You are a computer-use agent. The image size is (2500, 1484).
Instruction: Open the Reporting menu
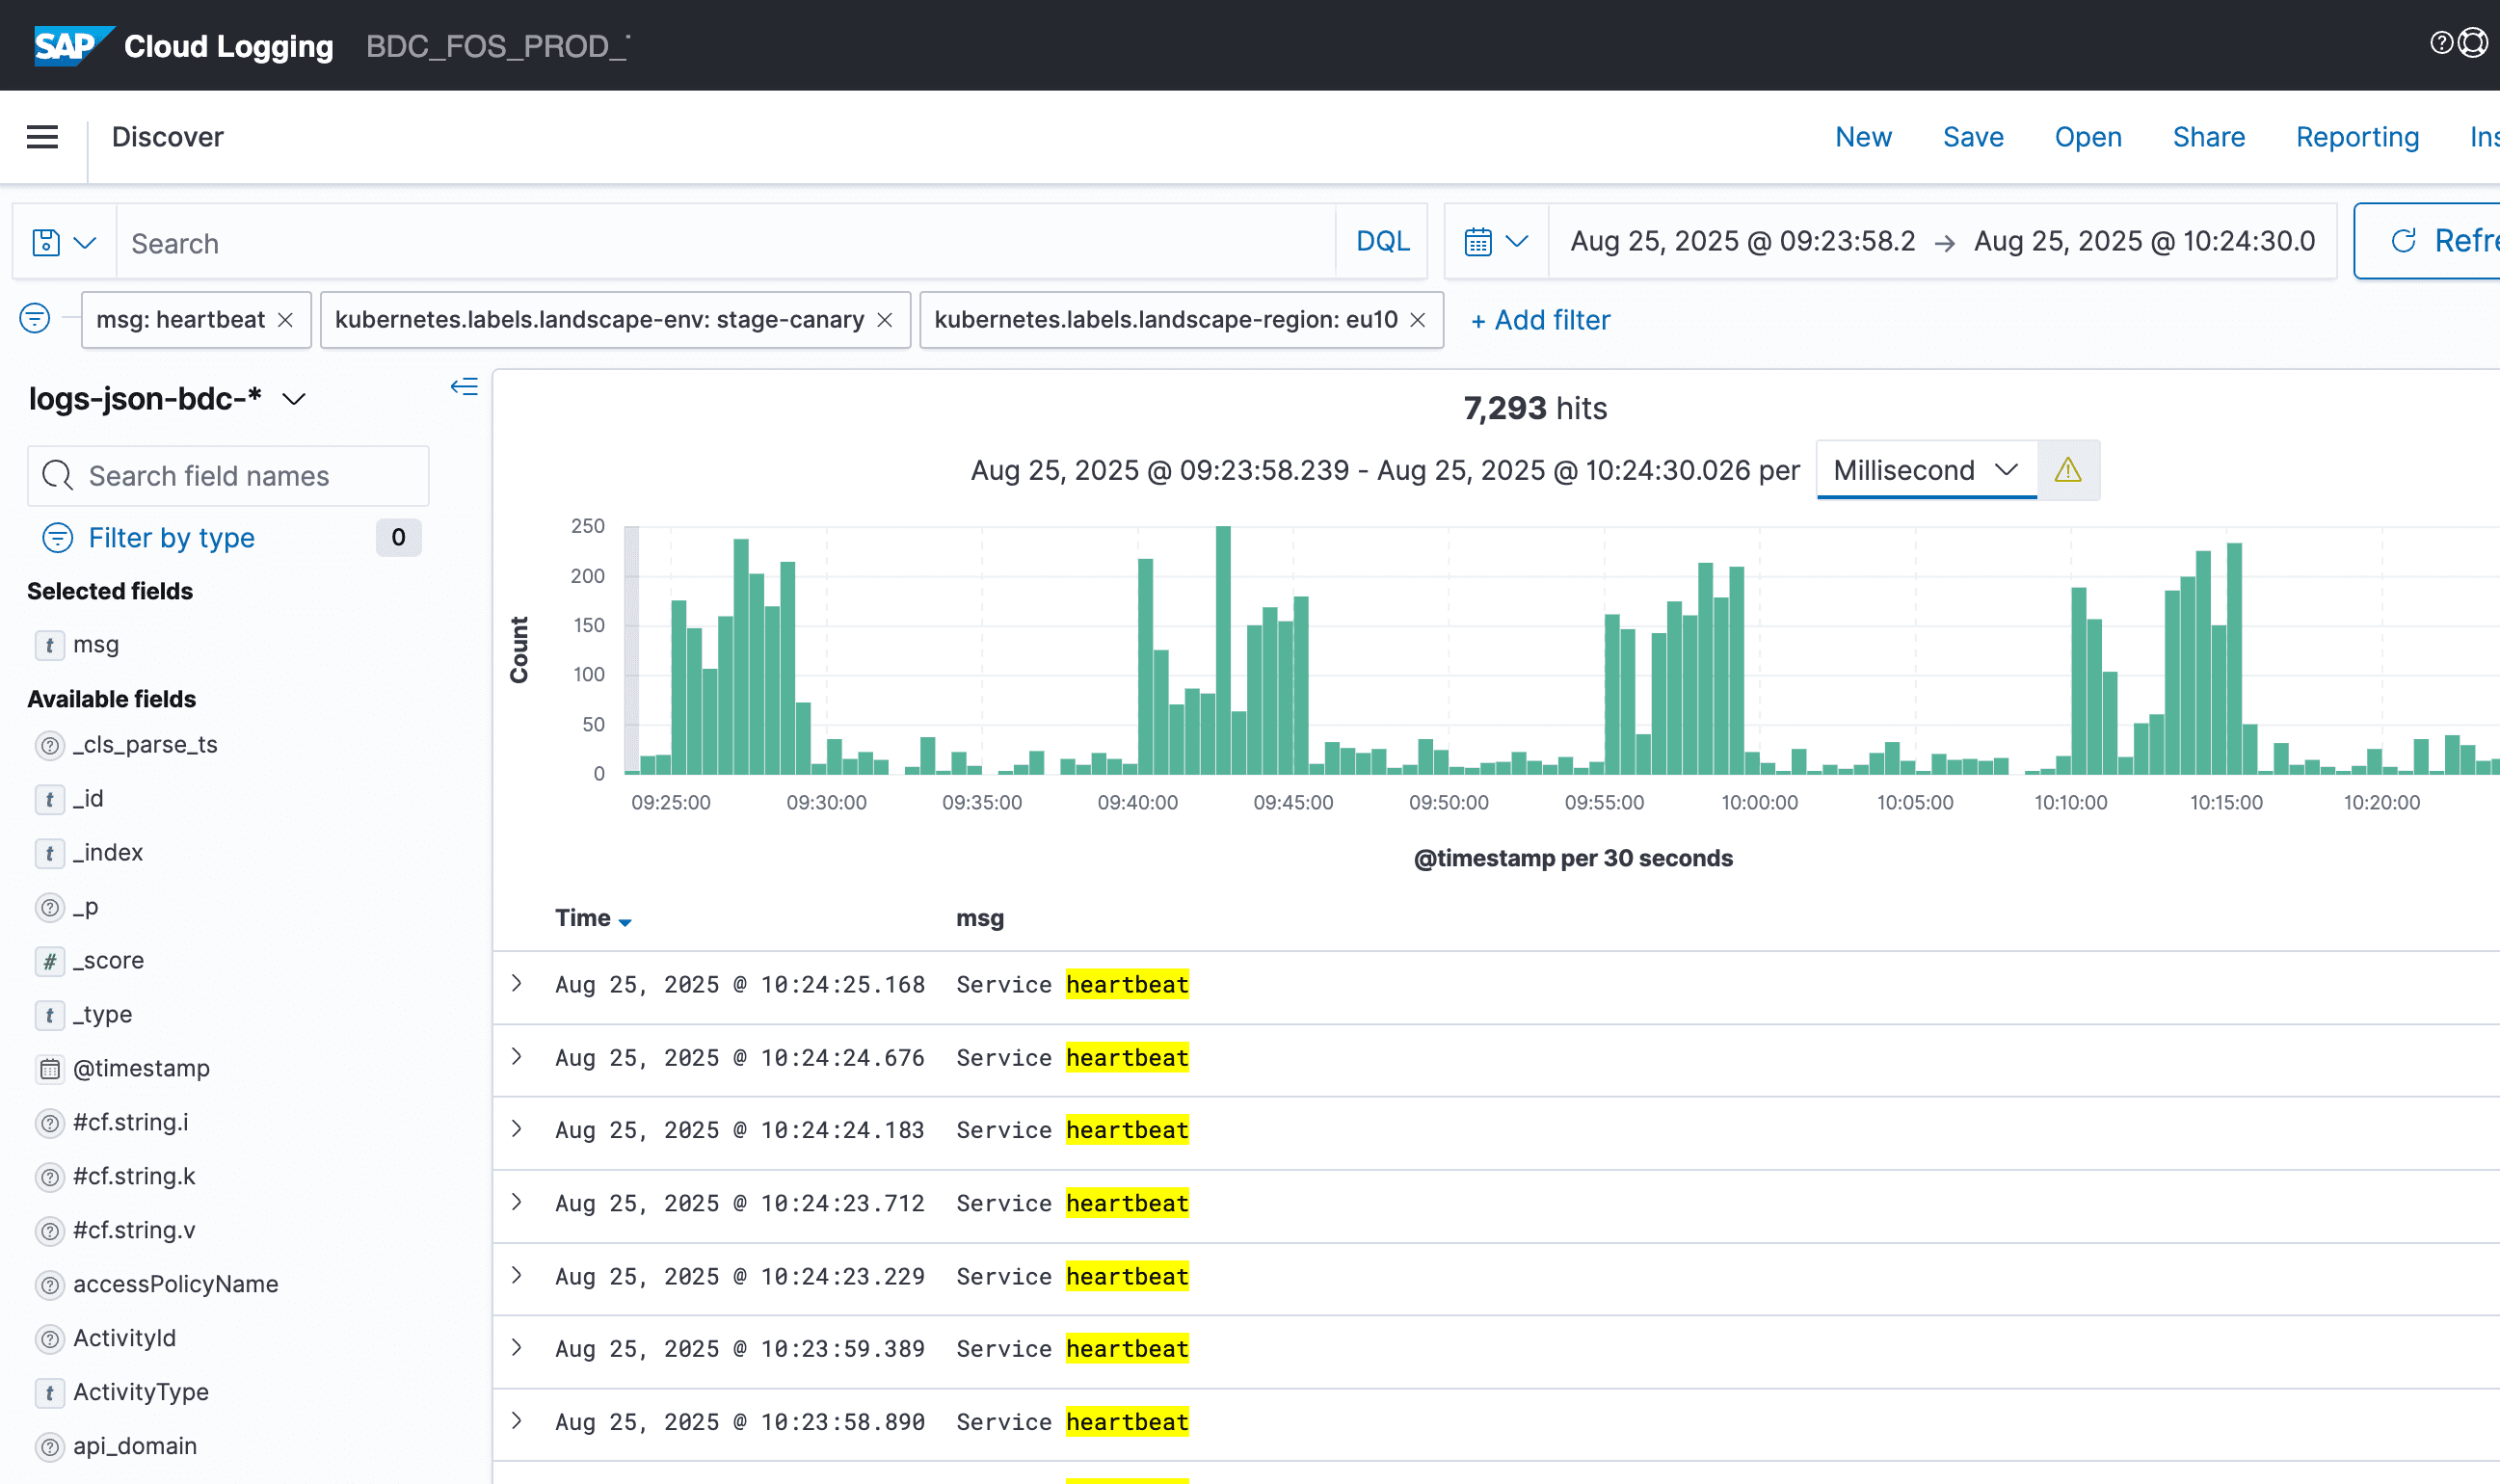point(2356,137)
